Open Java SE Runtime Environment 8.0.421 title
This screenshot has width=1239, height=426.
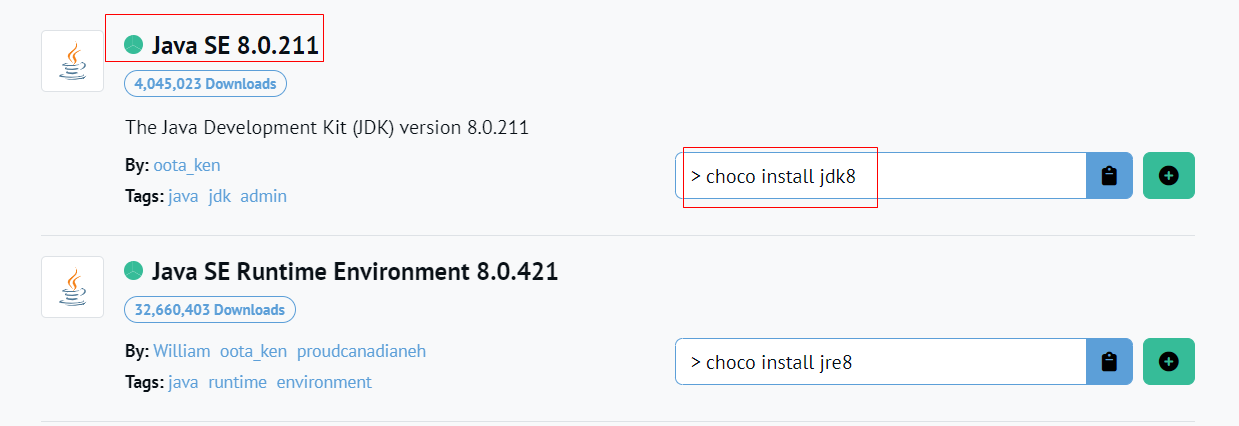point(355,271)
